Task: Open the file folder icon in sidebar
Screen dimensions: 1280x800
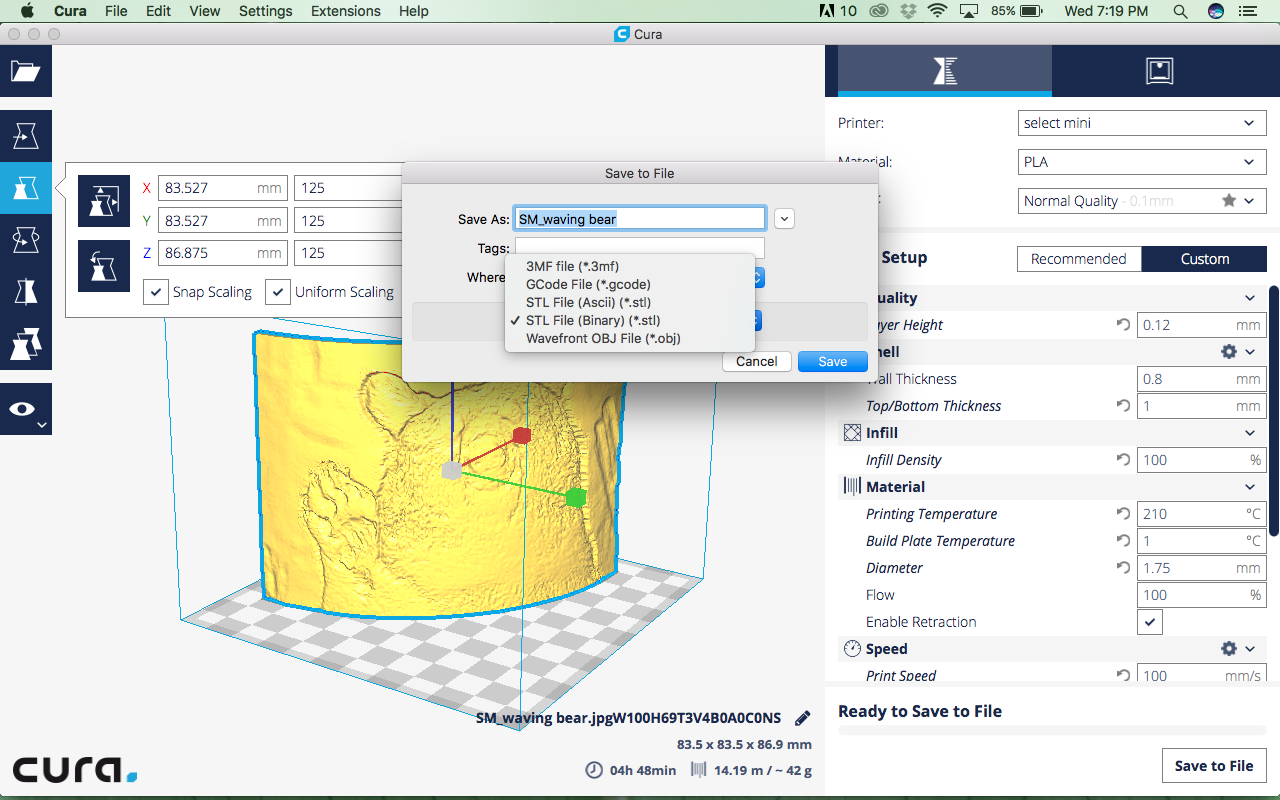Action: click(25, 71)
